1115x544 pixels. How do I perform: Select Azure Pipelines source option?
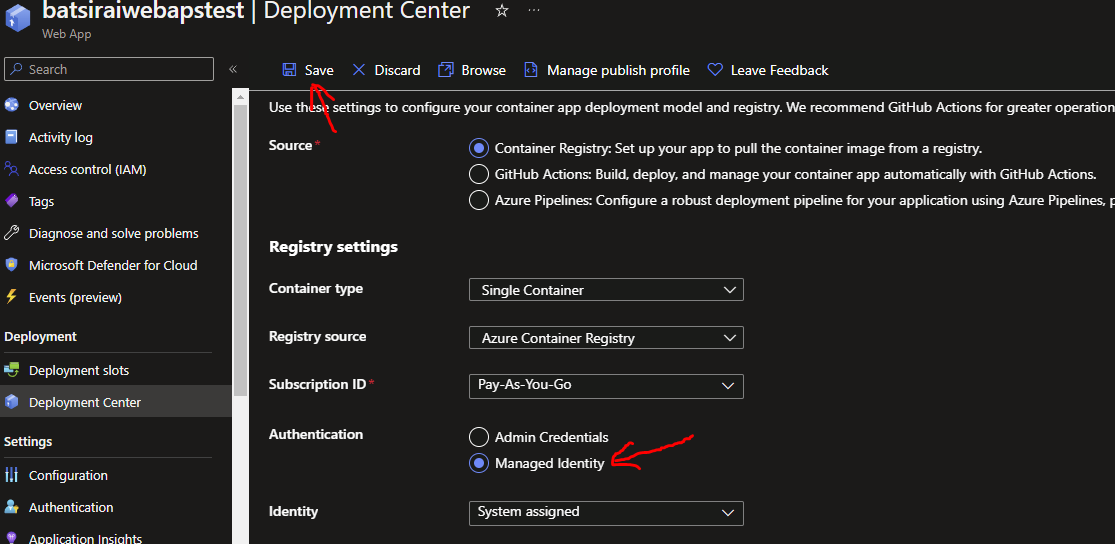pos(479,200)
